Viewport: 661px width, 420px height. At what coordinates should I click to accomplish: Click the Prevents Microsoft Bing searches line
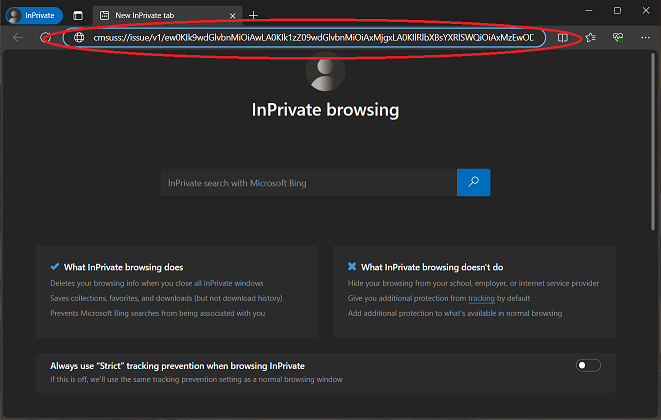[158, 313]
